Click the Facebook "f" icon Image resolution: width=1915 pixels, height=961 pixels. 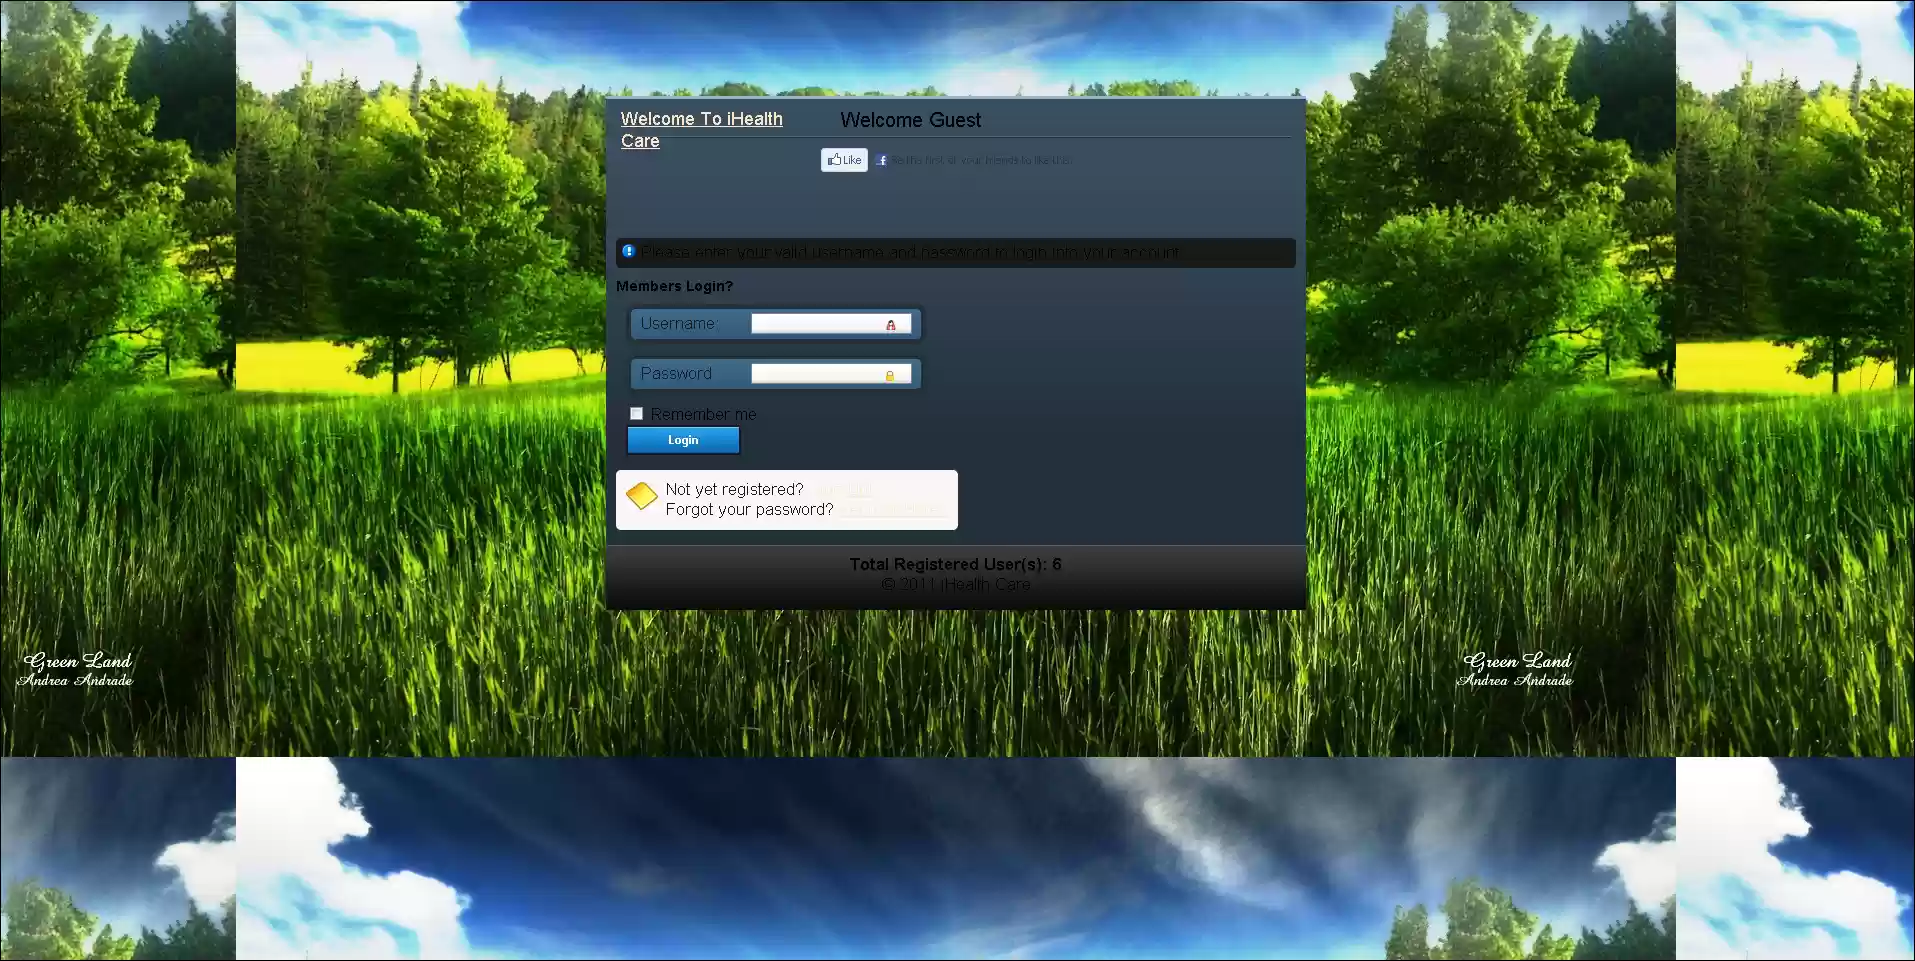[x=881, y=160]
